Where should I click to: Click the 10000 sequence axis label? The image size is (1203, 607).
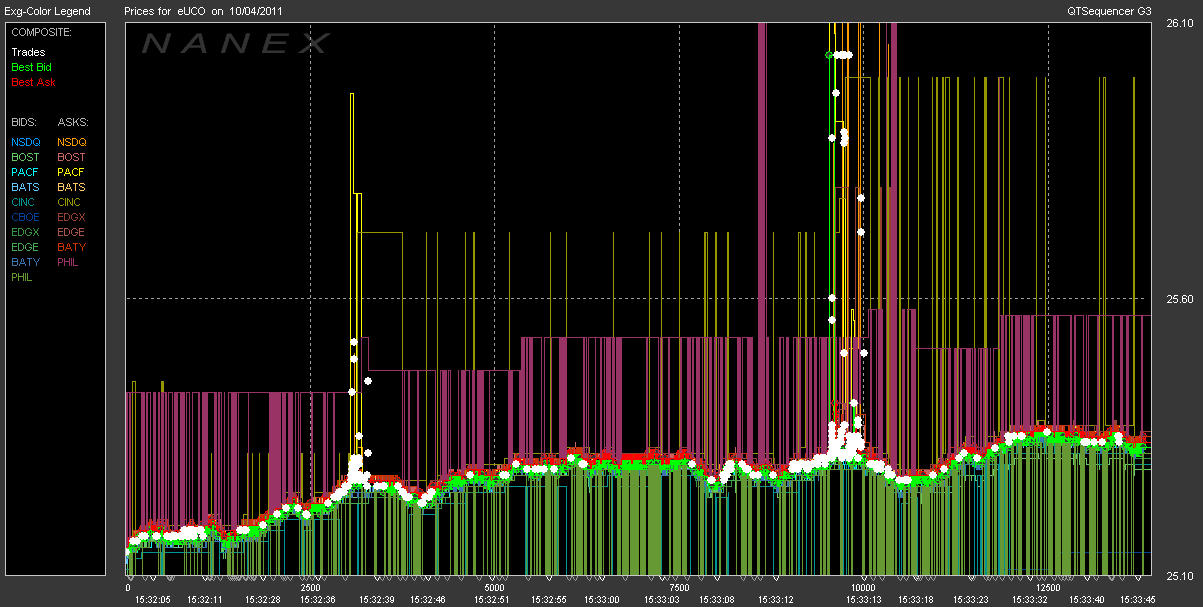(863, 588)
